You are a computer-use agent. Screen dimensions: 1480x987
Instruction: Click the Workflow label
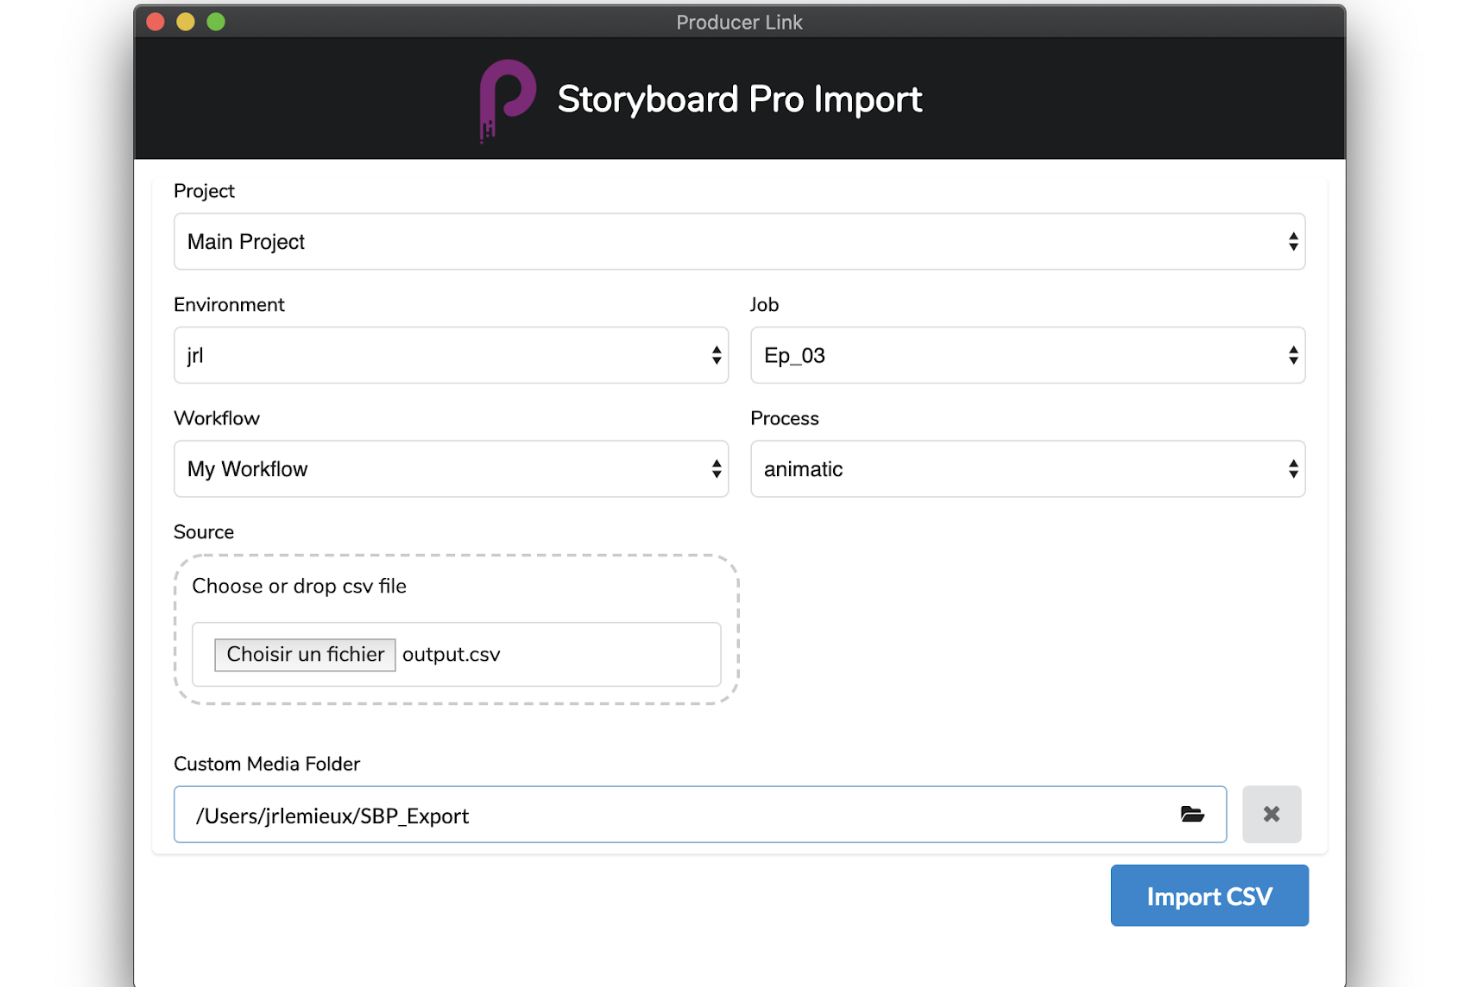(217, 419)
